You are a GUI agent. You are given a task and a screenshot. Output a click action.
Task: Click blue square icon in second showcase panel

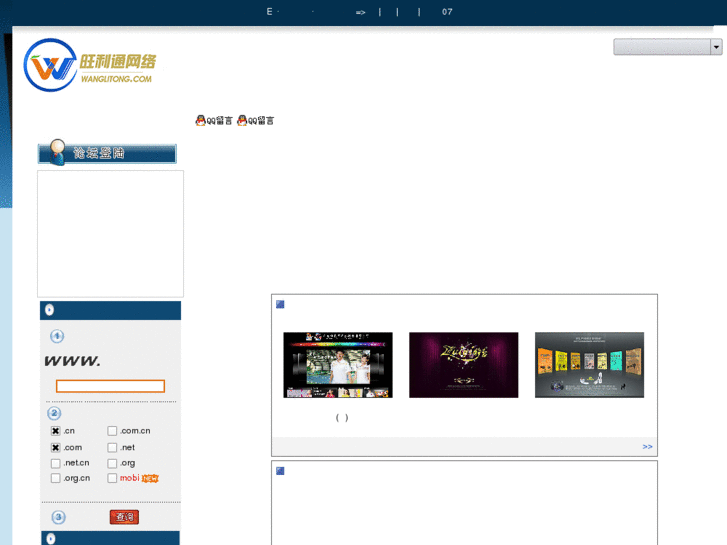coord(280,471)
